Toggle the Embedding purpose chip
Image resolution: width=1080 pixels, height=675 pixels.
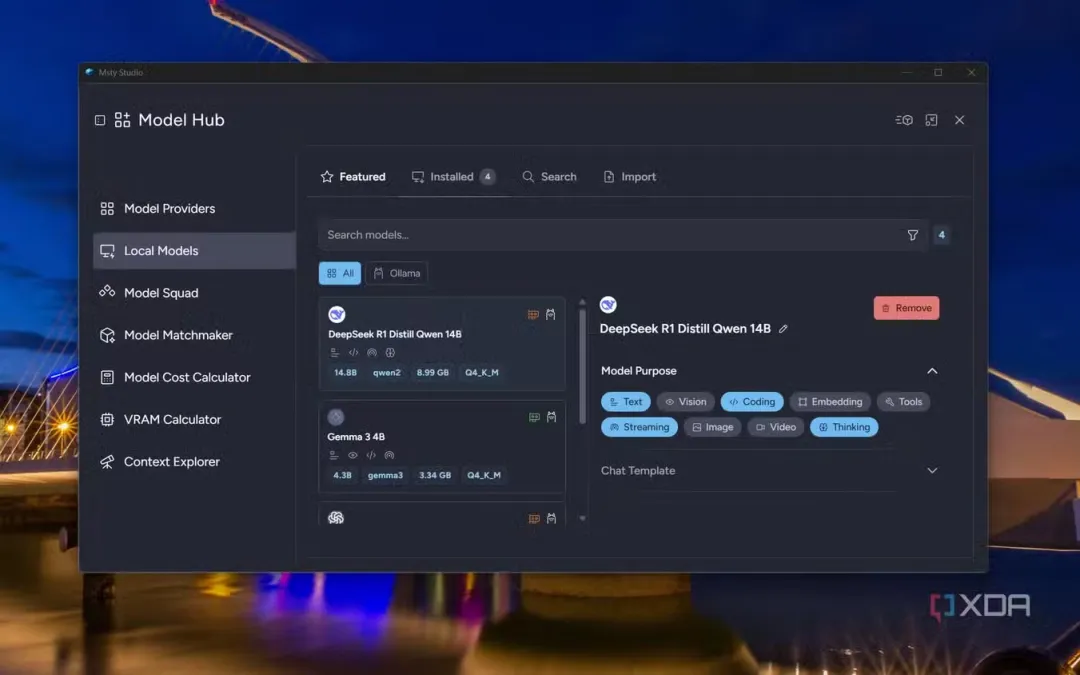click(x=830, y=402)
